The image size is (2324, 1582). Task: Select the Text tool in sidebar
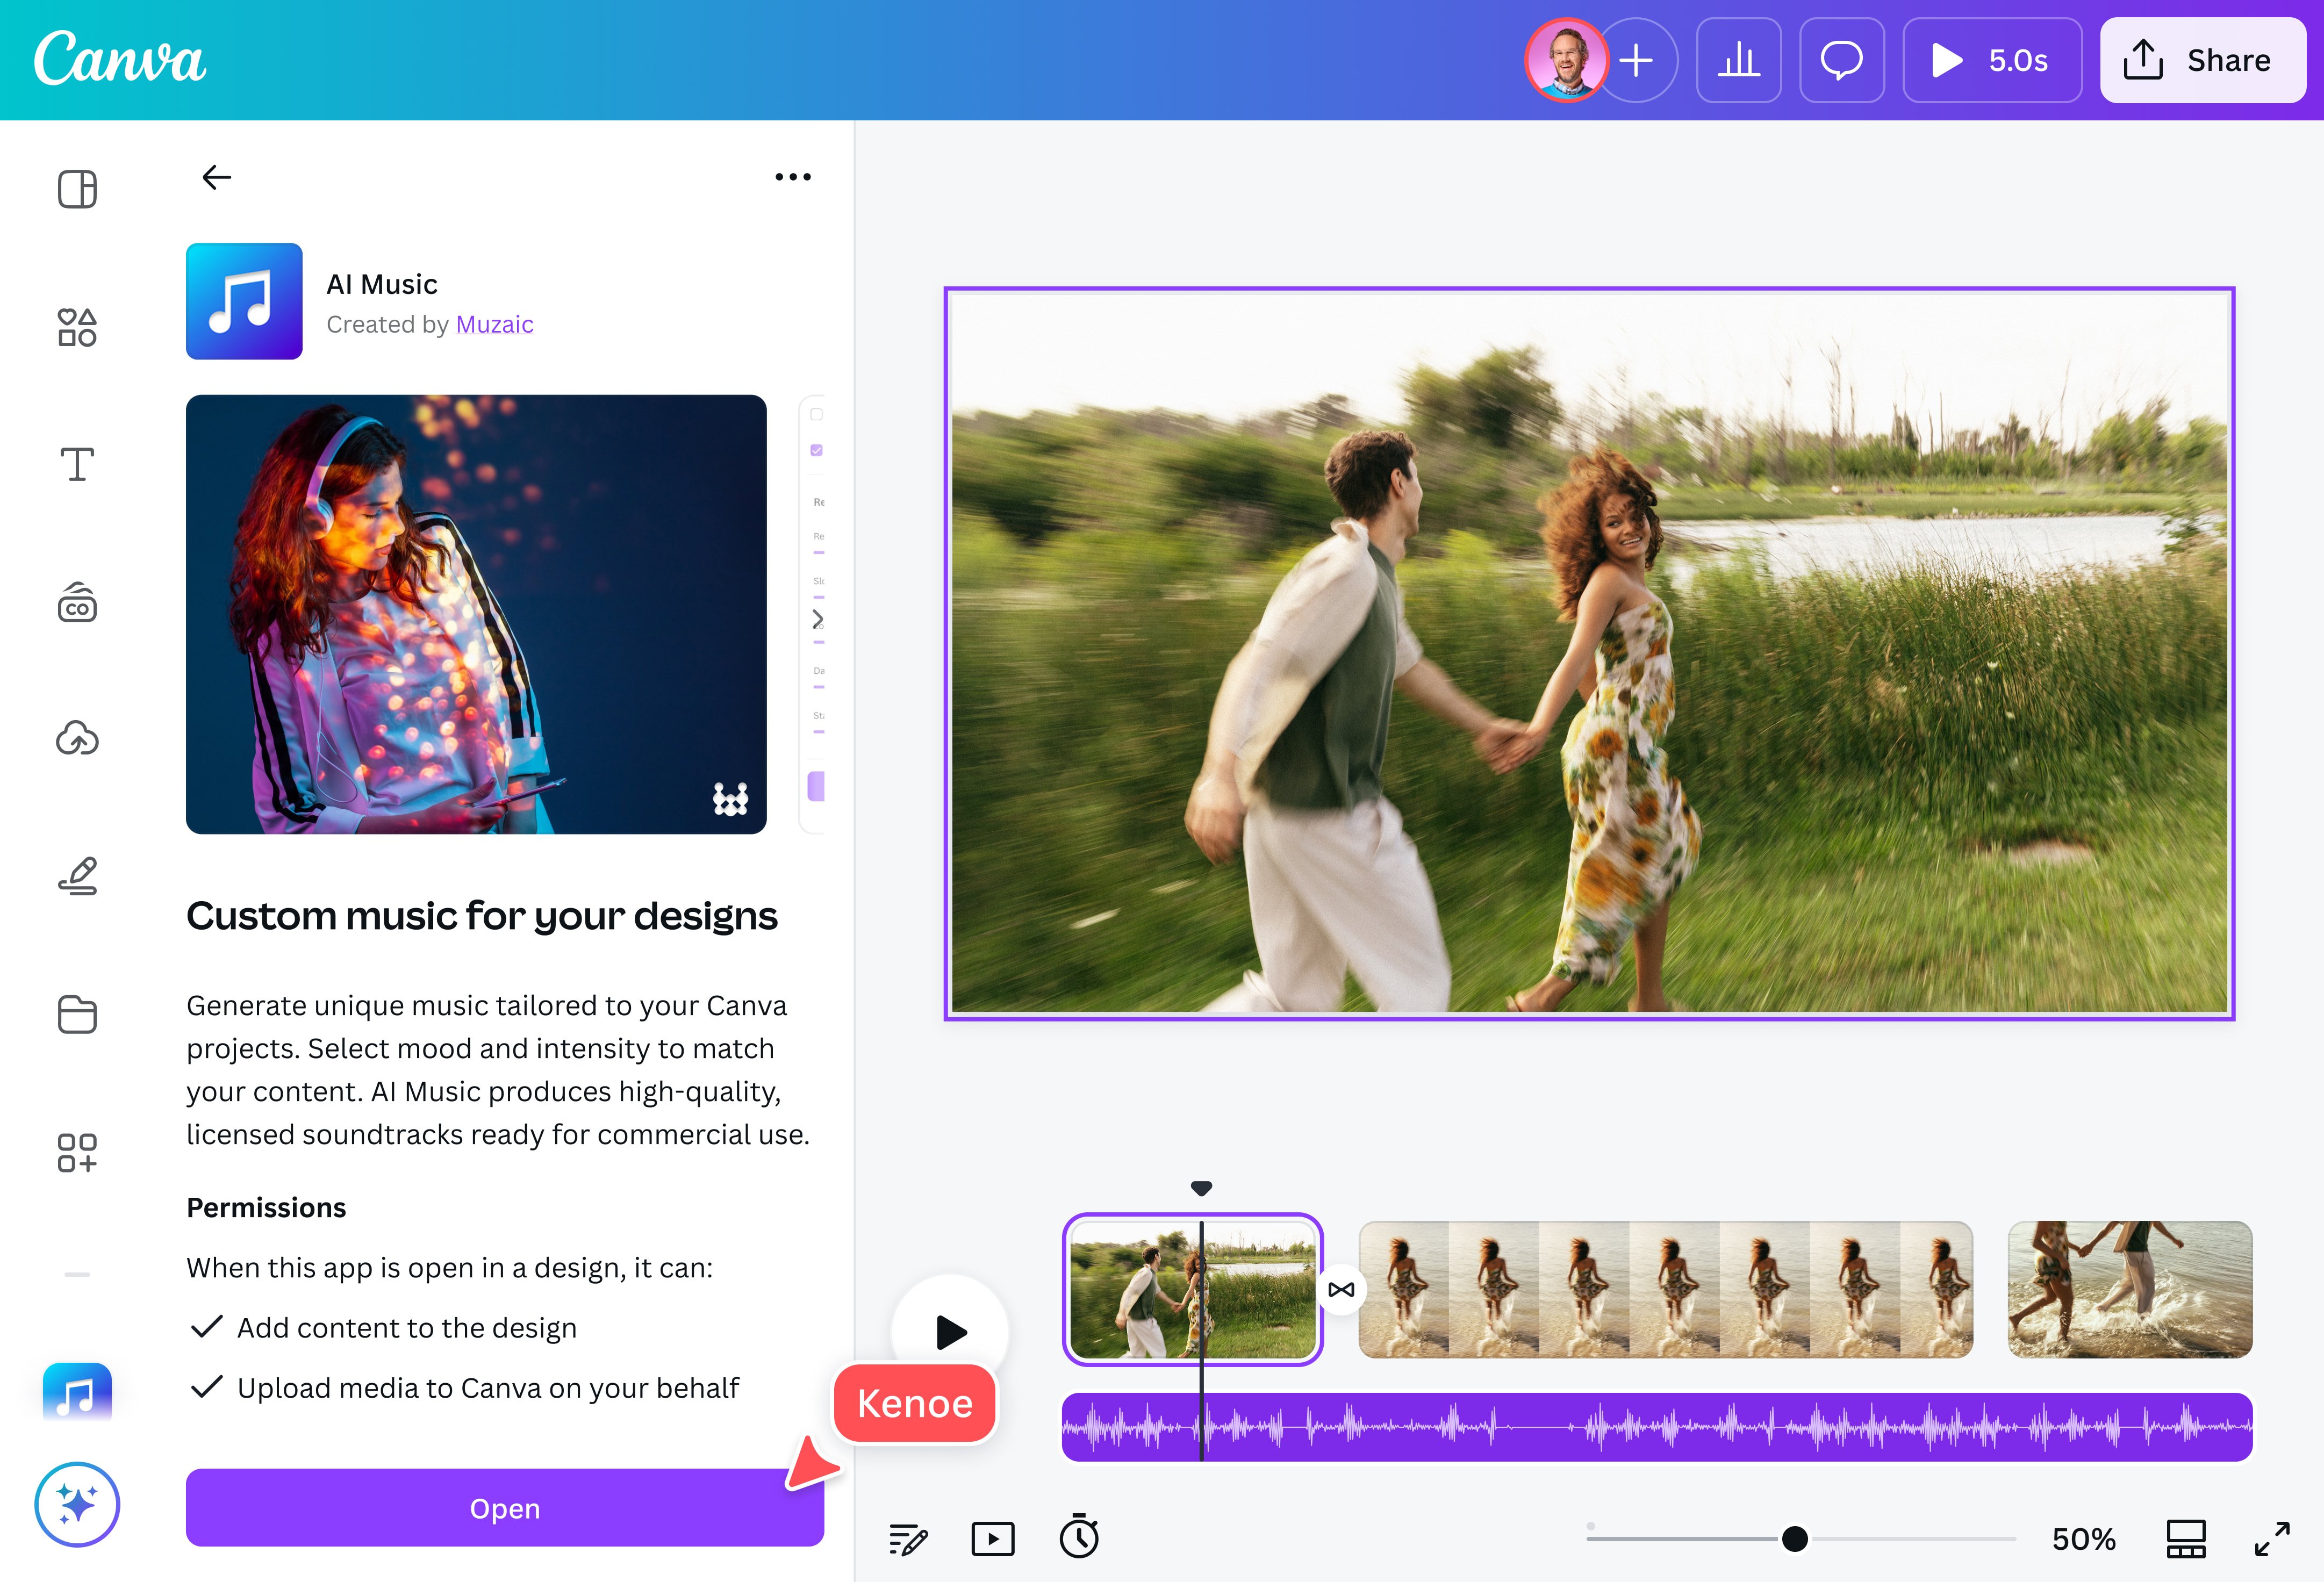pyautogui.click(x=77, y=465)
